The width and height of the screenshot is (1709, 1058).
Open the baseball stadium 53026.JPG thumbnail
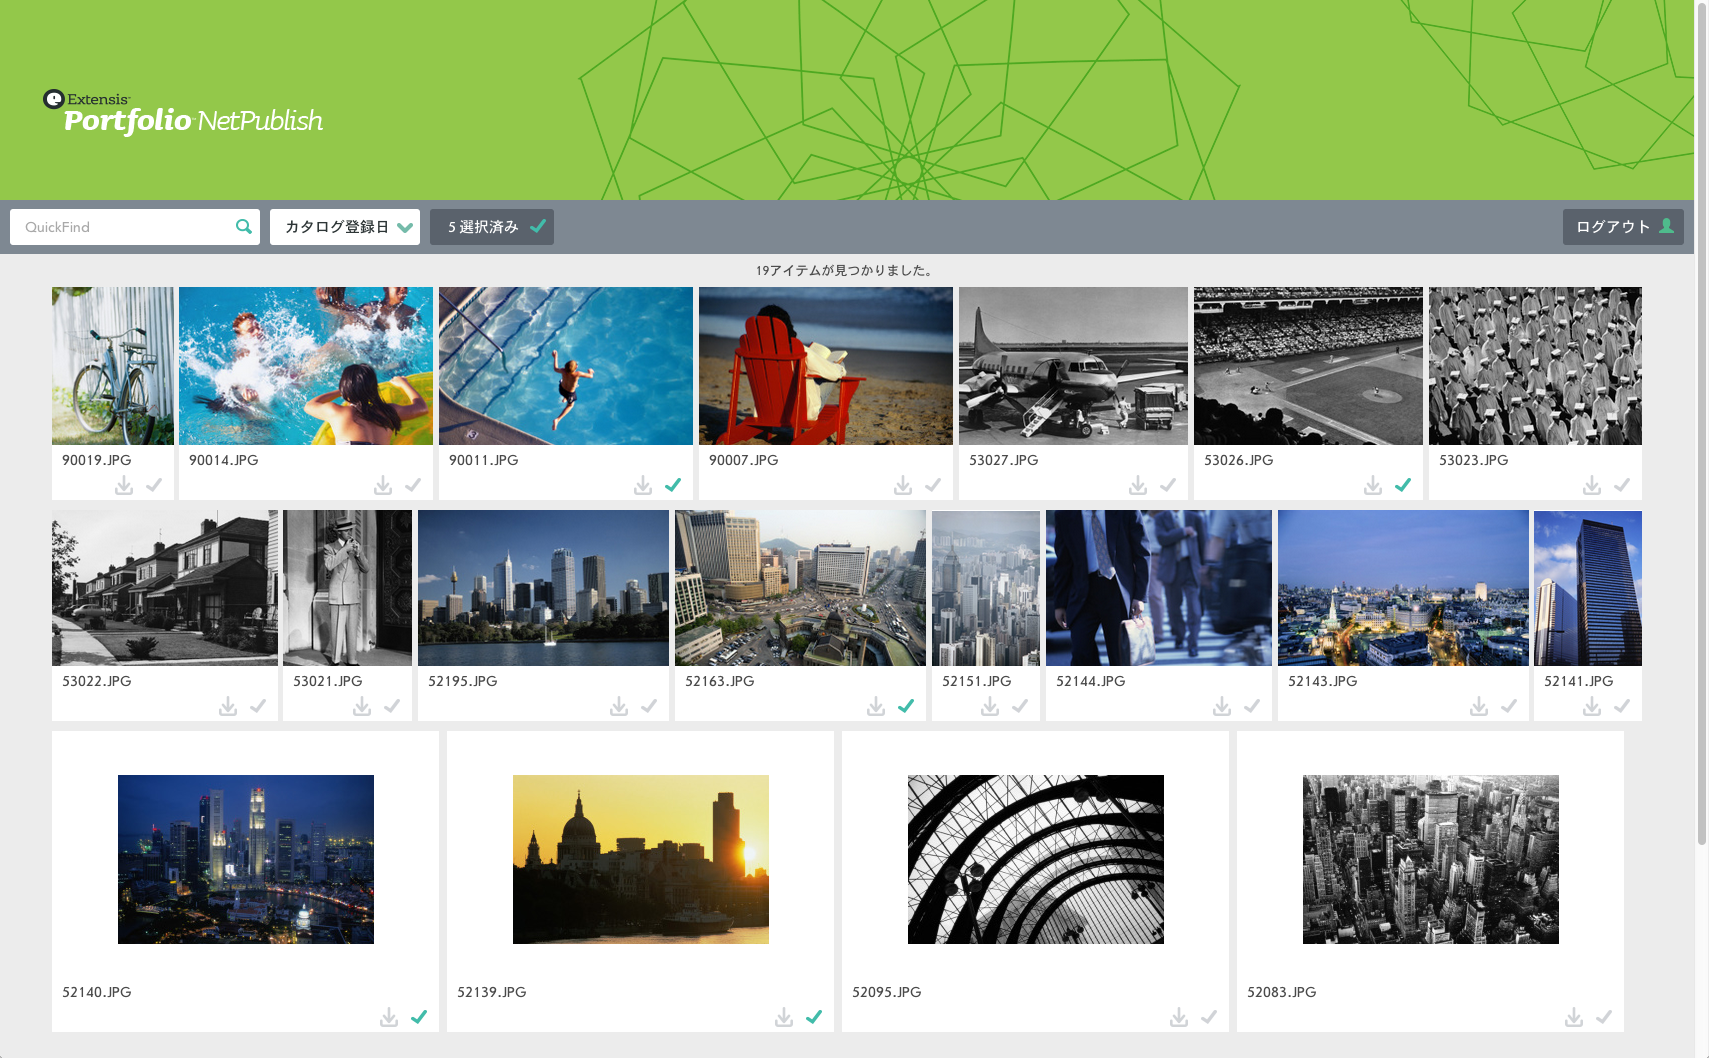[1308, 366]
